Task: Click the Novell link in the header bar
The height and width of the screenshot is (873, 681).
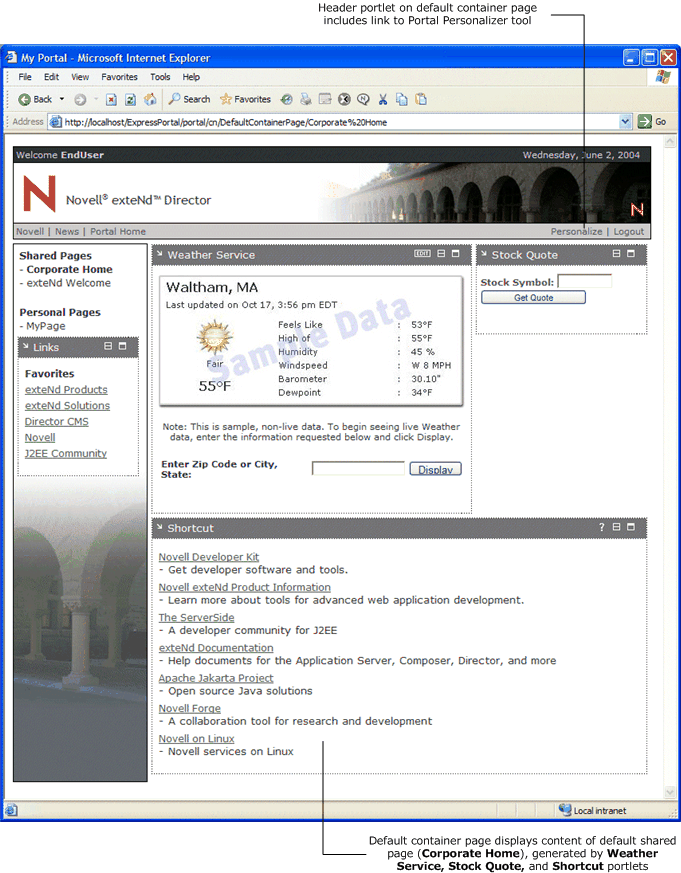Action: point(30,232)
